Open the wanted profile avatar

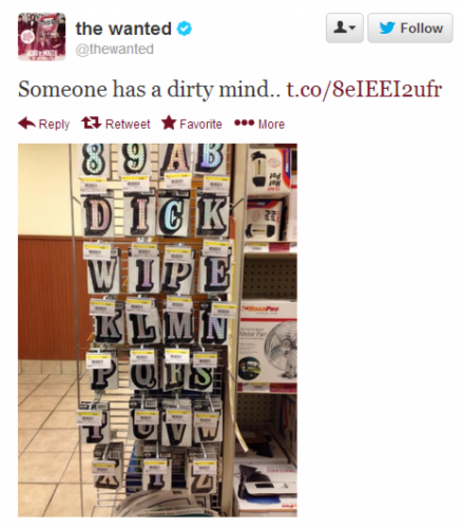tap(42, 37)
